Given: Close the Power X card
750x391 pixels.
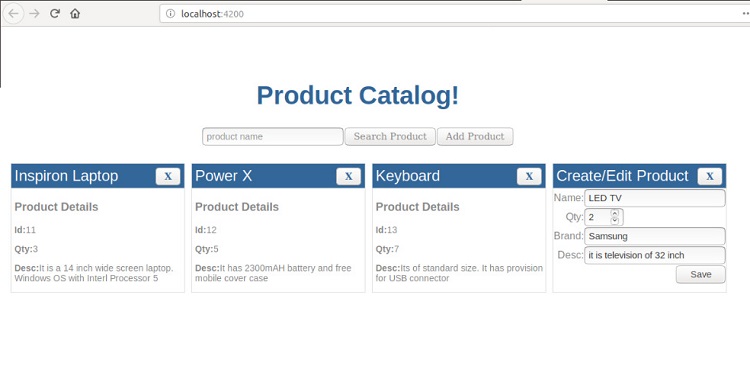Looking at the screenshot, I should point(349,176).
